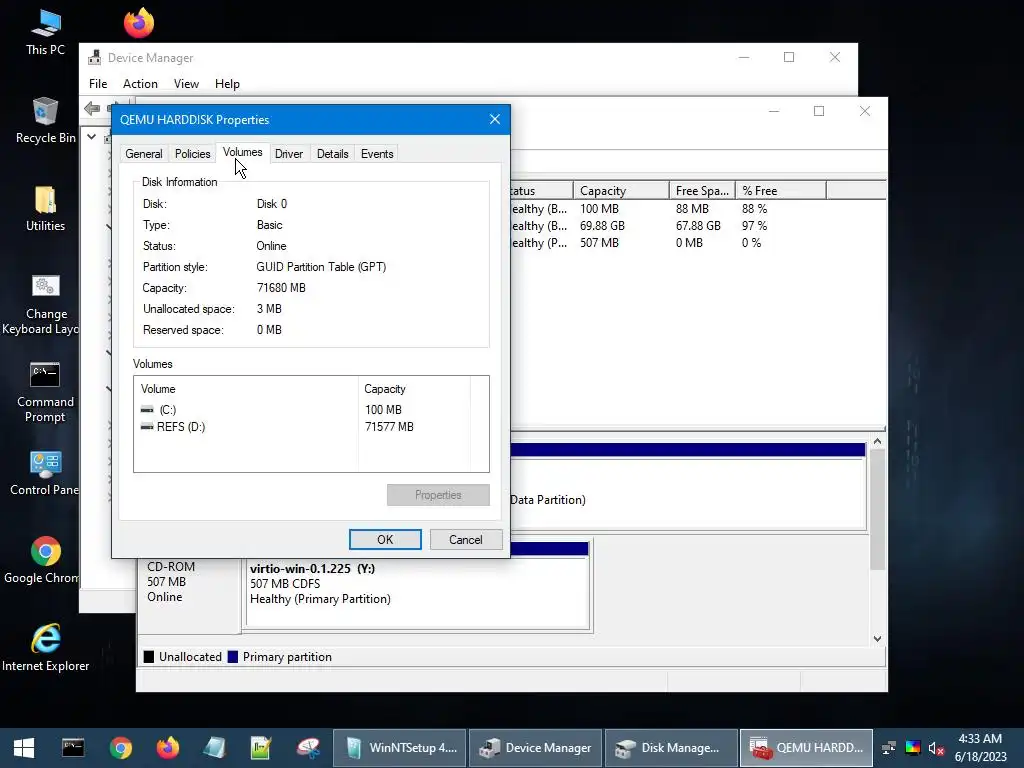Switch to Disk Management taskbar button

pos(671,748)
